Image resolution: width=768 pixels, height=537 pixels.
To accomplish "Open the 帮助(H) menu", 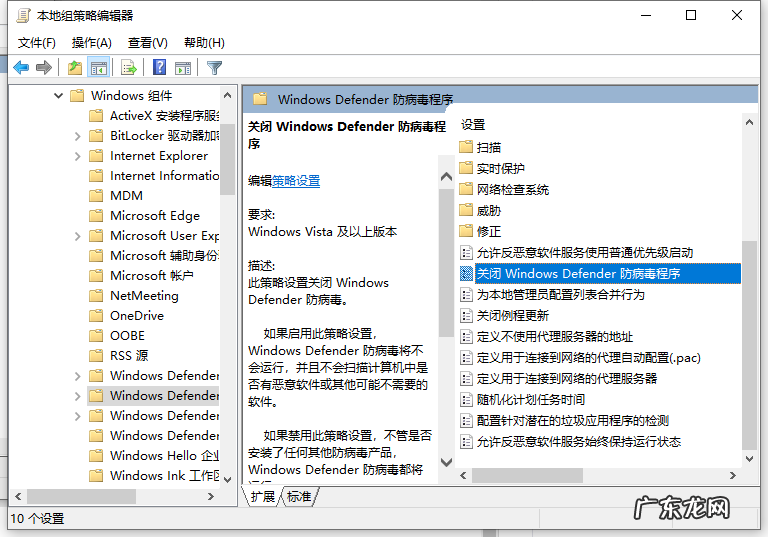I will click(x=204, y=43).
